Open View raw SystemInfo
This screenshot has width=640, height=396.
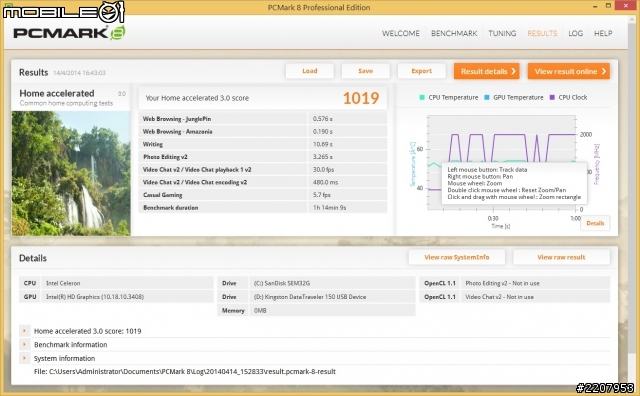point(457,257)
